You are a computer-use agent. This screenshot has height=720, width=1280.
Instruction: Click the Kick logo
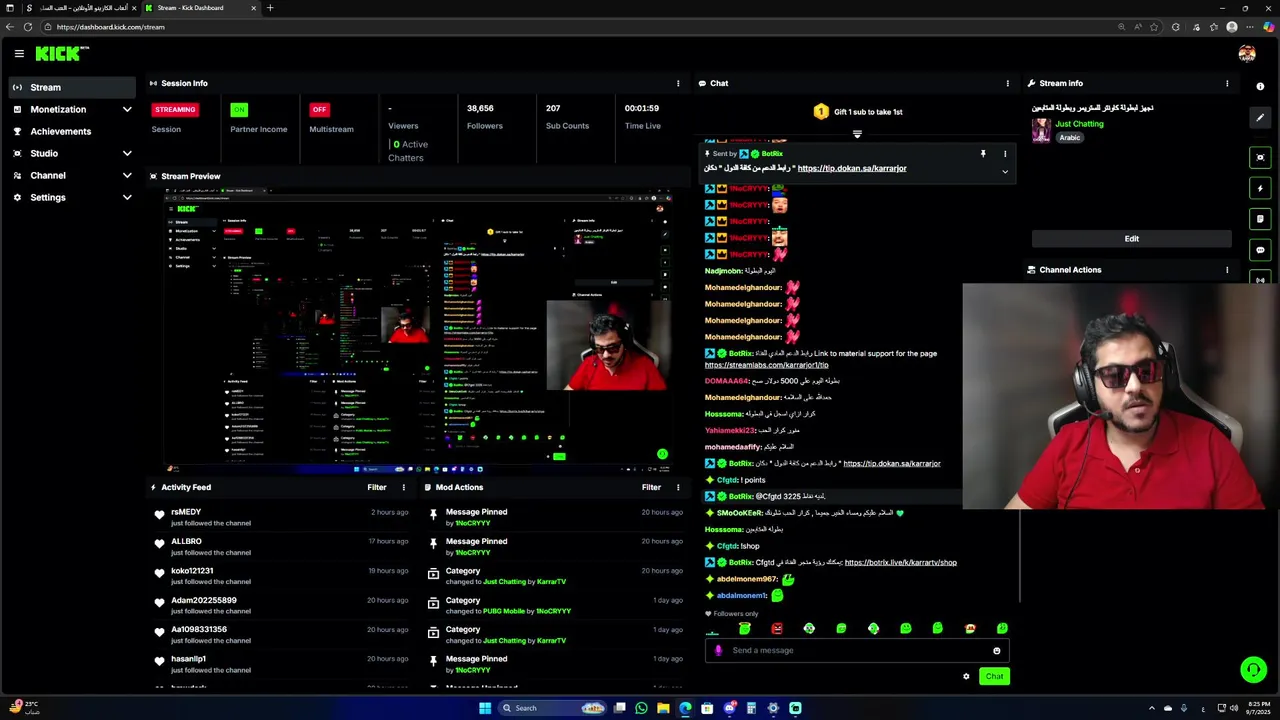(x=62, y=54)
